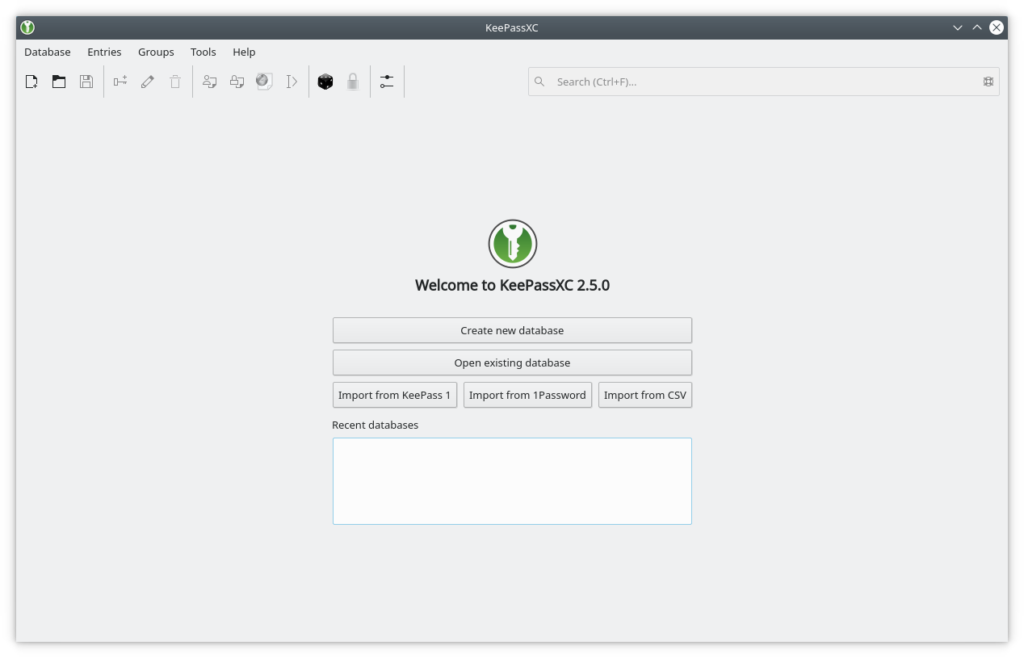1024x658 pixels.
Task: Open the Password Generator dice icon
Action: (x=325, y=82)
